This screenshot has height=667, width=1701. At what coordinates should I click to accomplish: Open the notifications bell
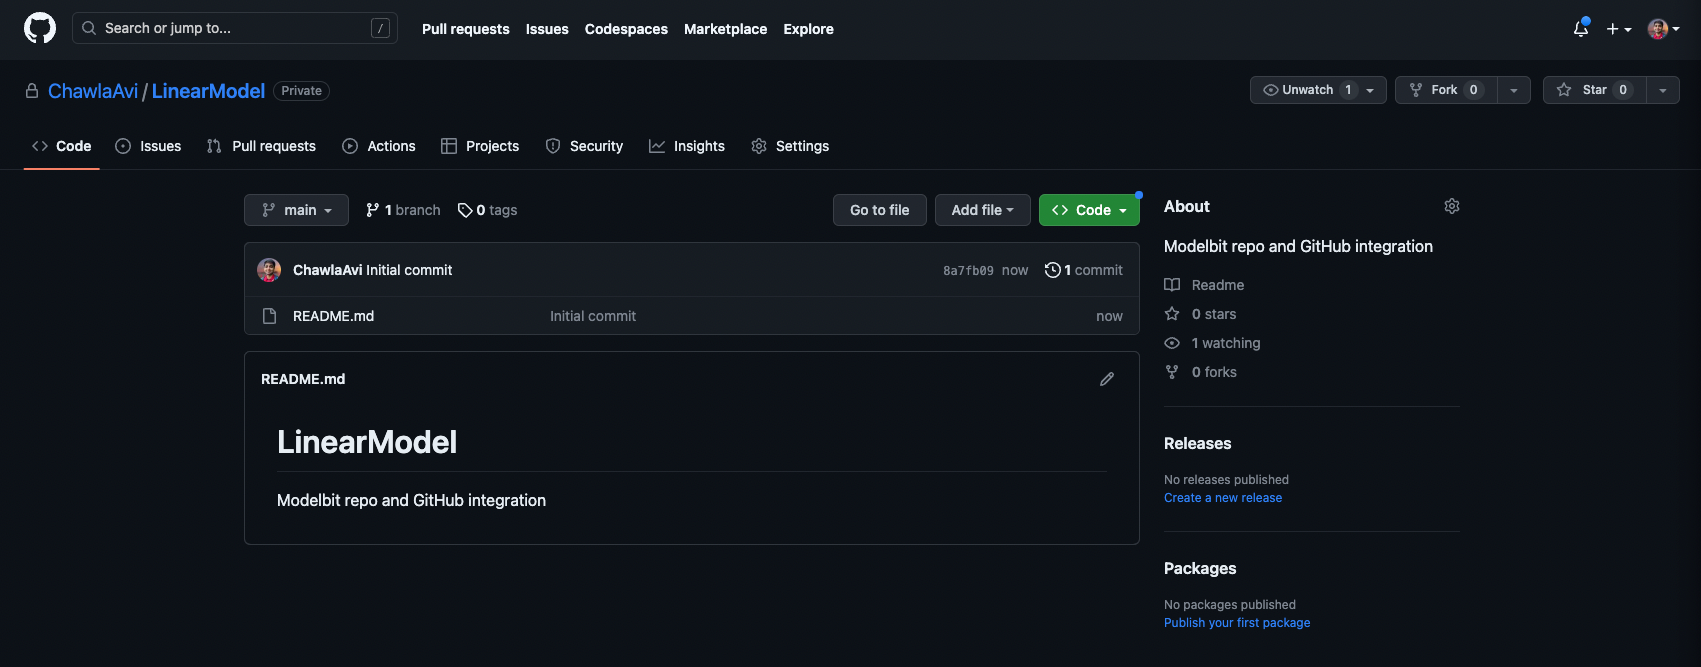(x=1580, y=29)
